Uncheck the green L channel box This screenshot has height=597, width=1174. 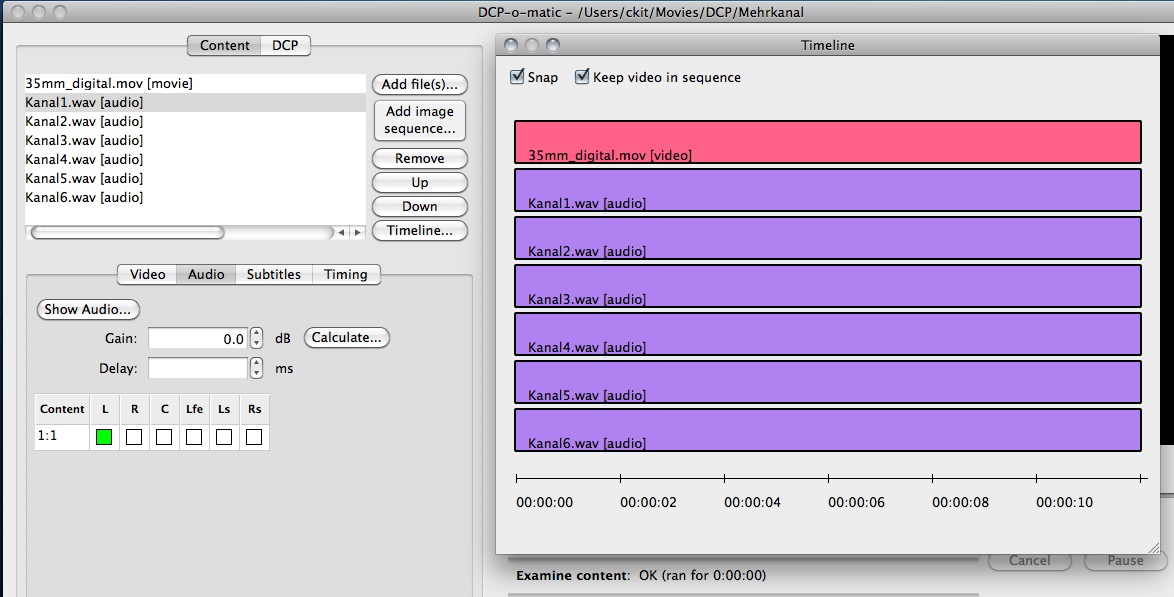coord(104,437)
